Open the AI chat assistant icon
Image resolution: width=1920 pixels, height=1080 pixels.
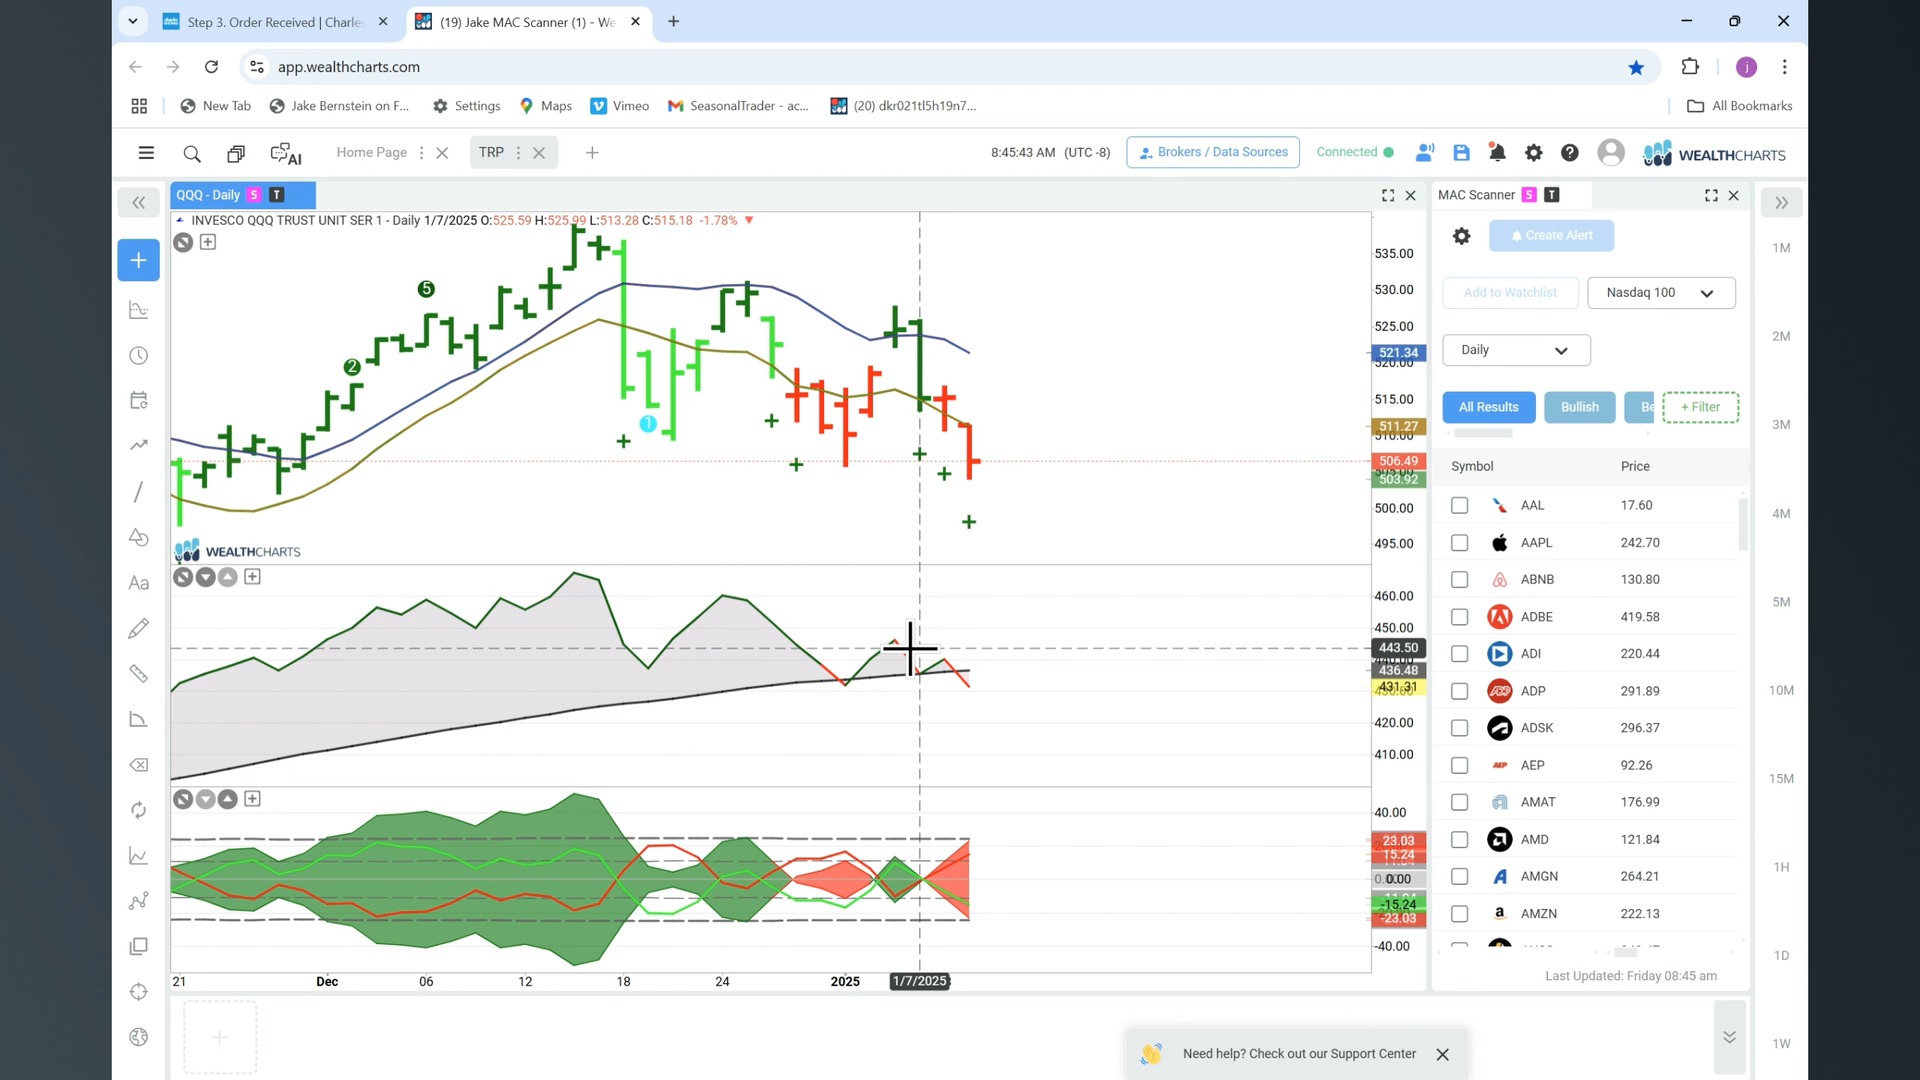(286, 153)
